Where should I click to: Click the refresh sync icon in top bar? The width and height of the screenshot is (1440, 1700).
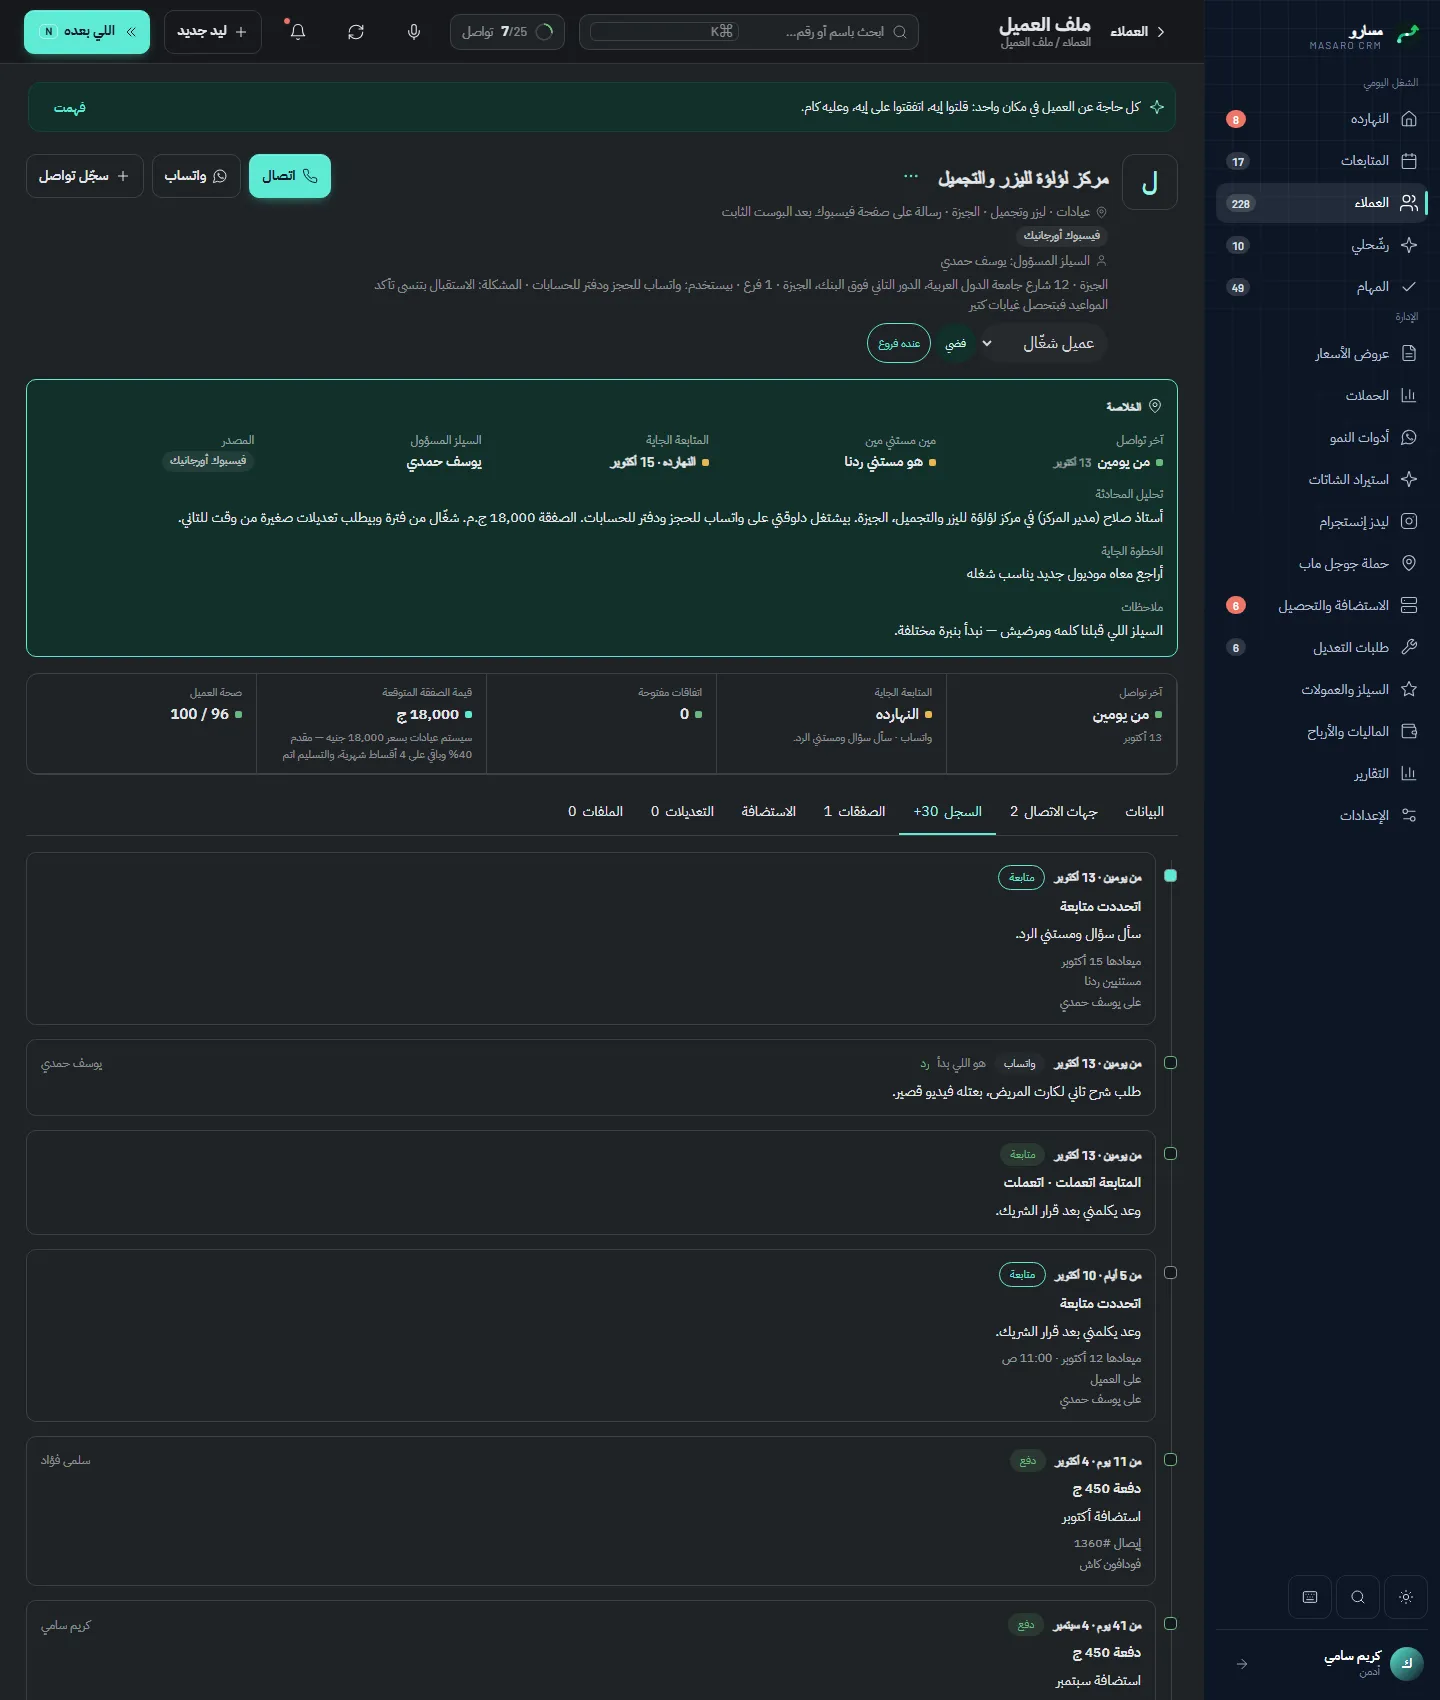tap(356, 32)
